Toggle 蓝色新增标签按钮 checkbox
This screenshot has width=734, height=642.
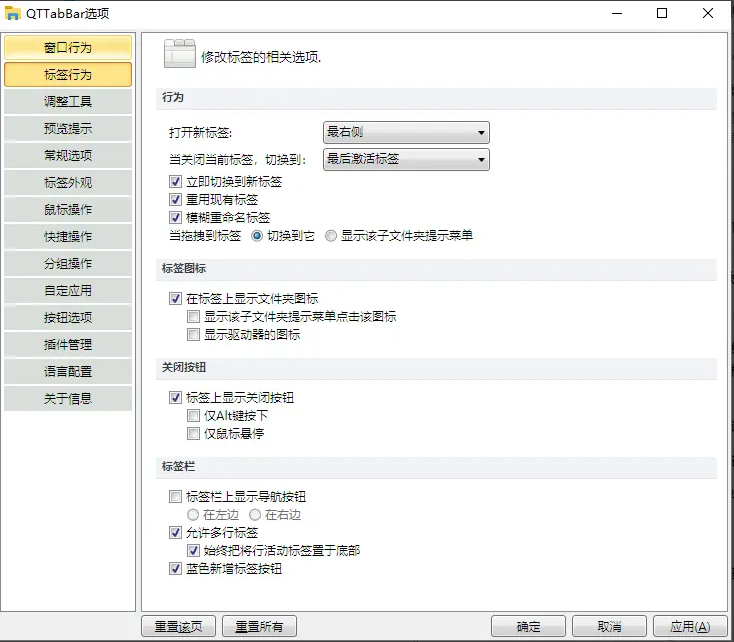click(176, 568)
